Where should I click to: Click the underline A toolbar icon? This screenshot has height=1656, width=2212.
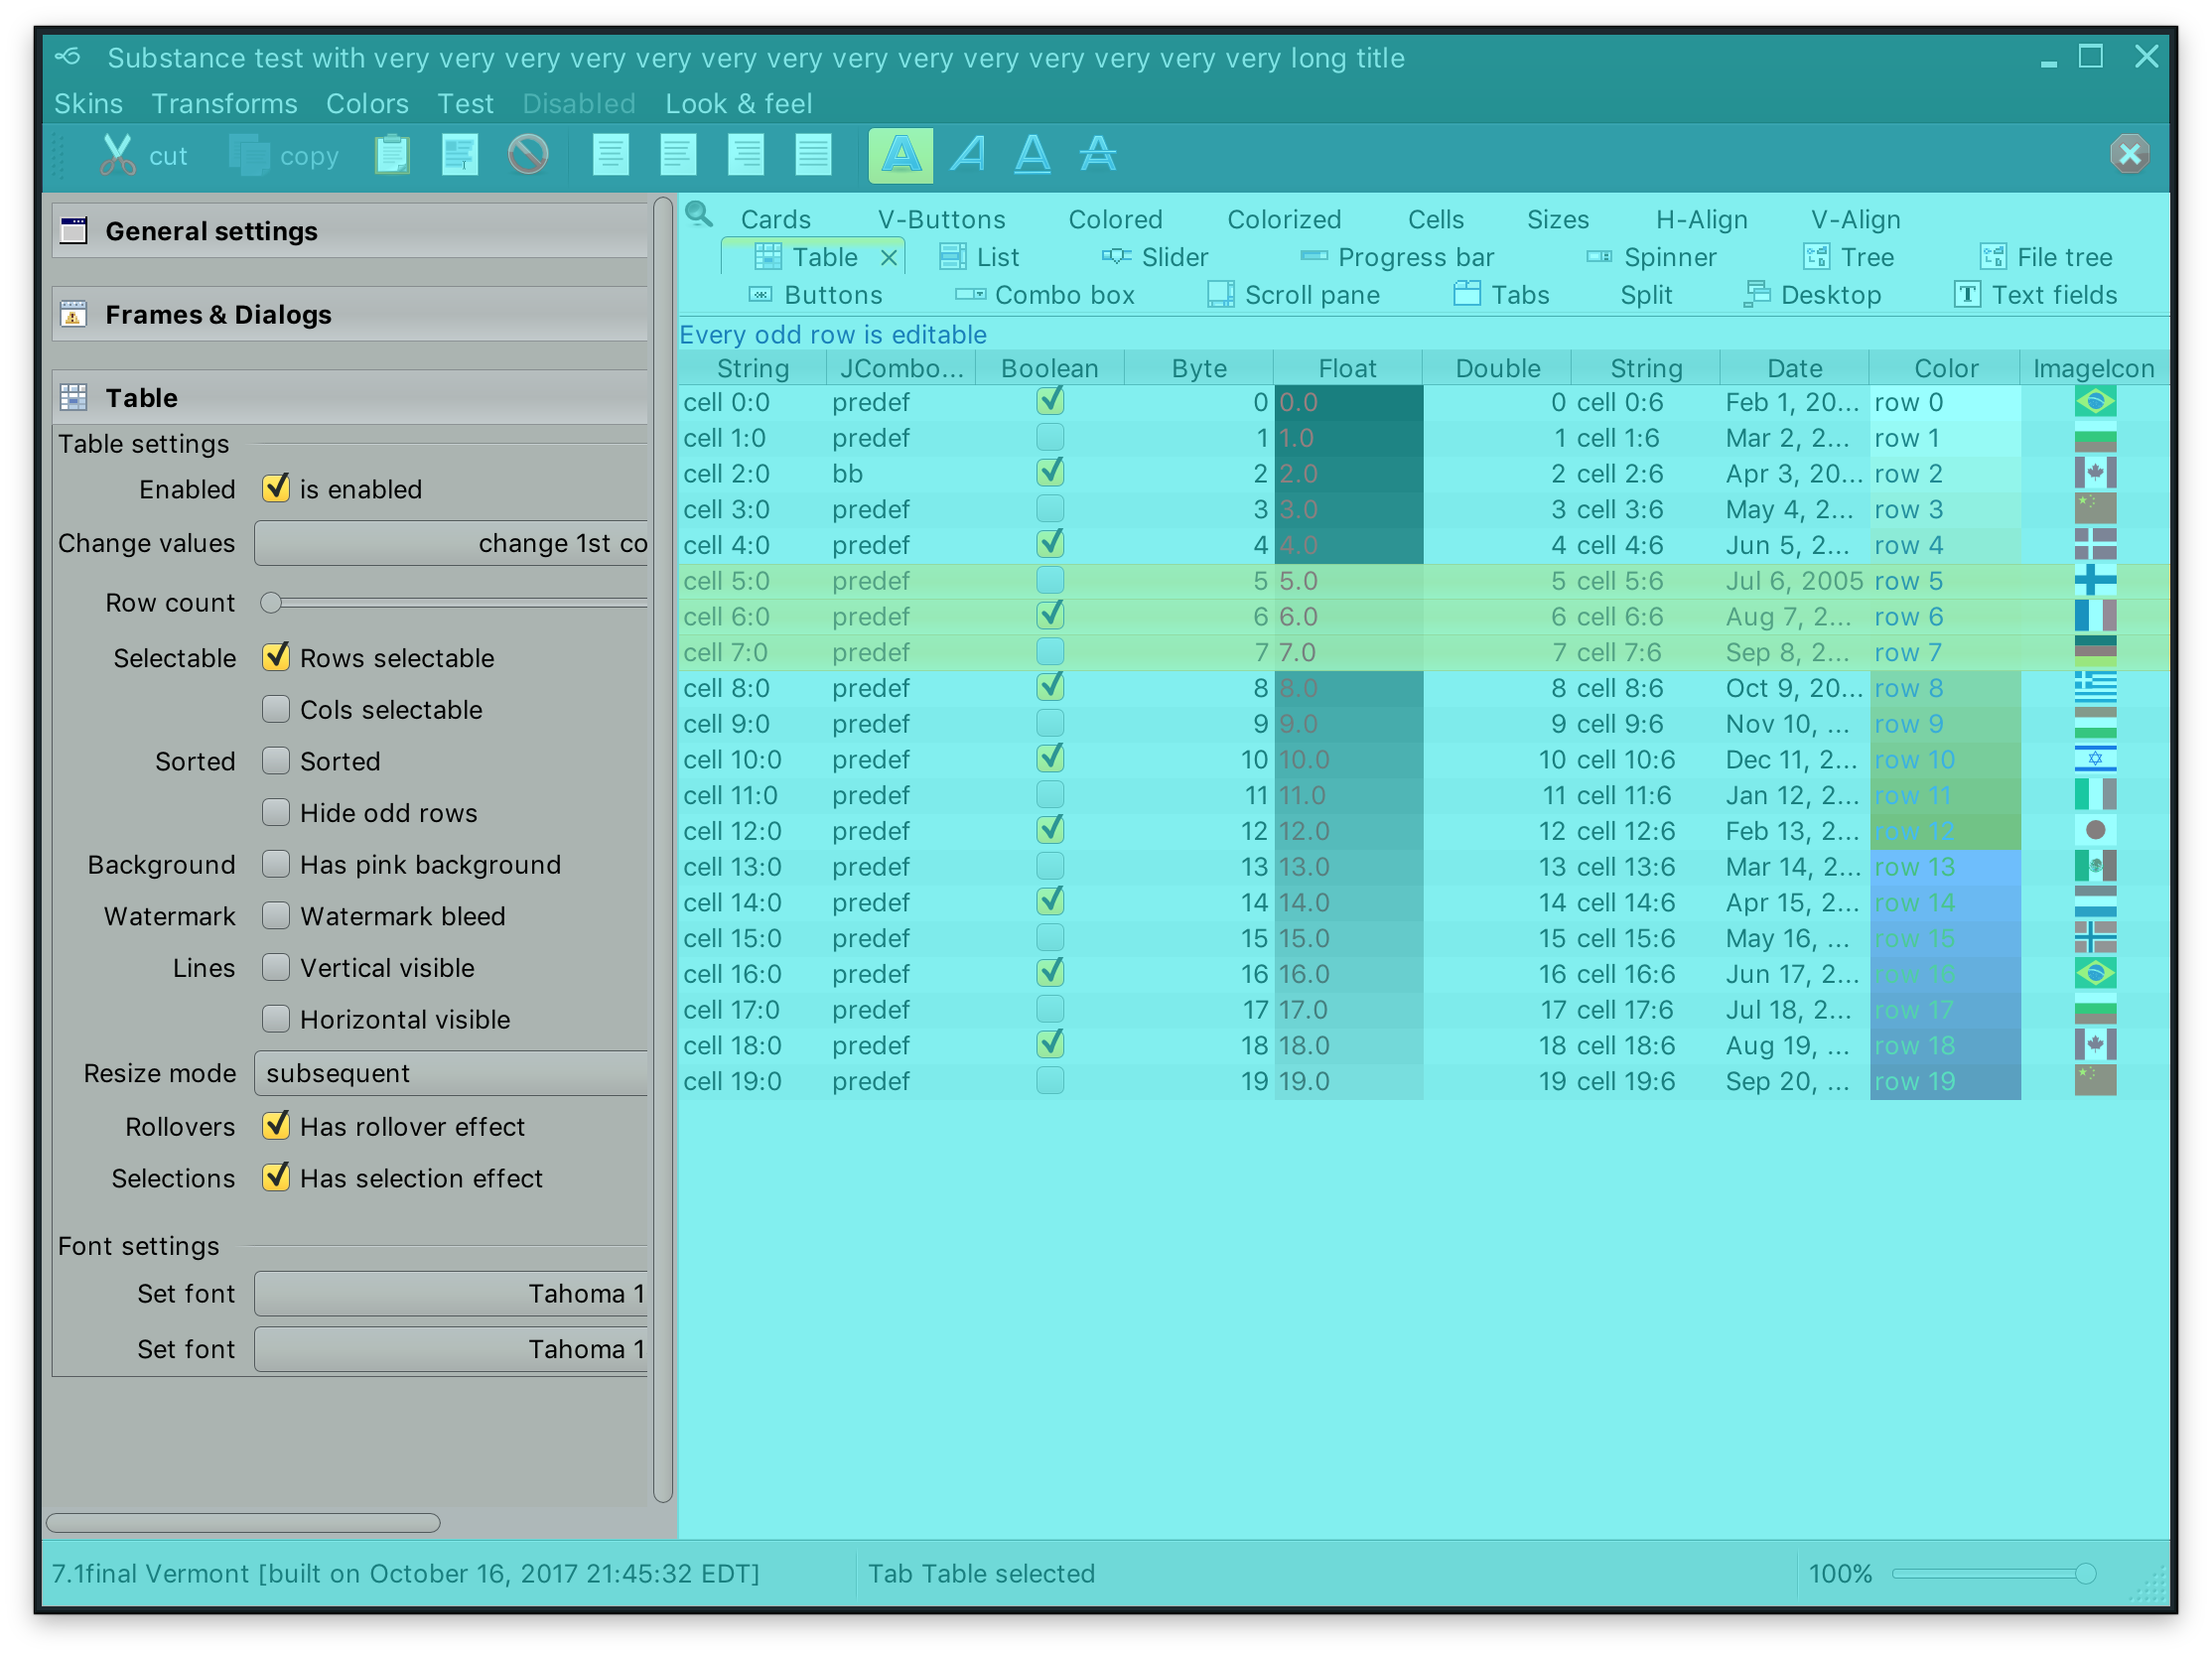coord(1032,155)
